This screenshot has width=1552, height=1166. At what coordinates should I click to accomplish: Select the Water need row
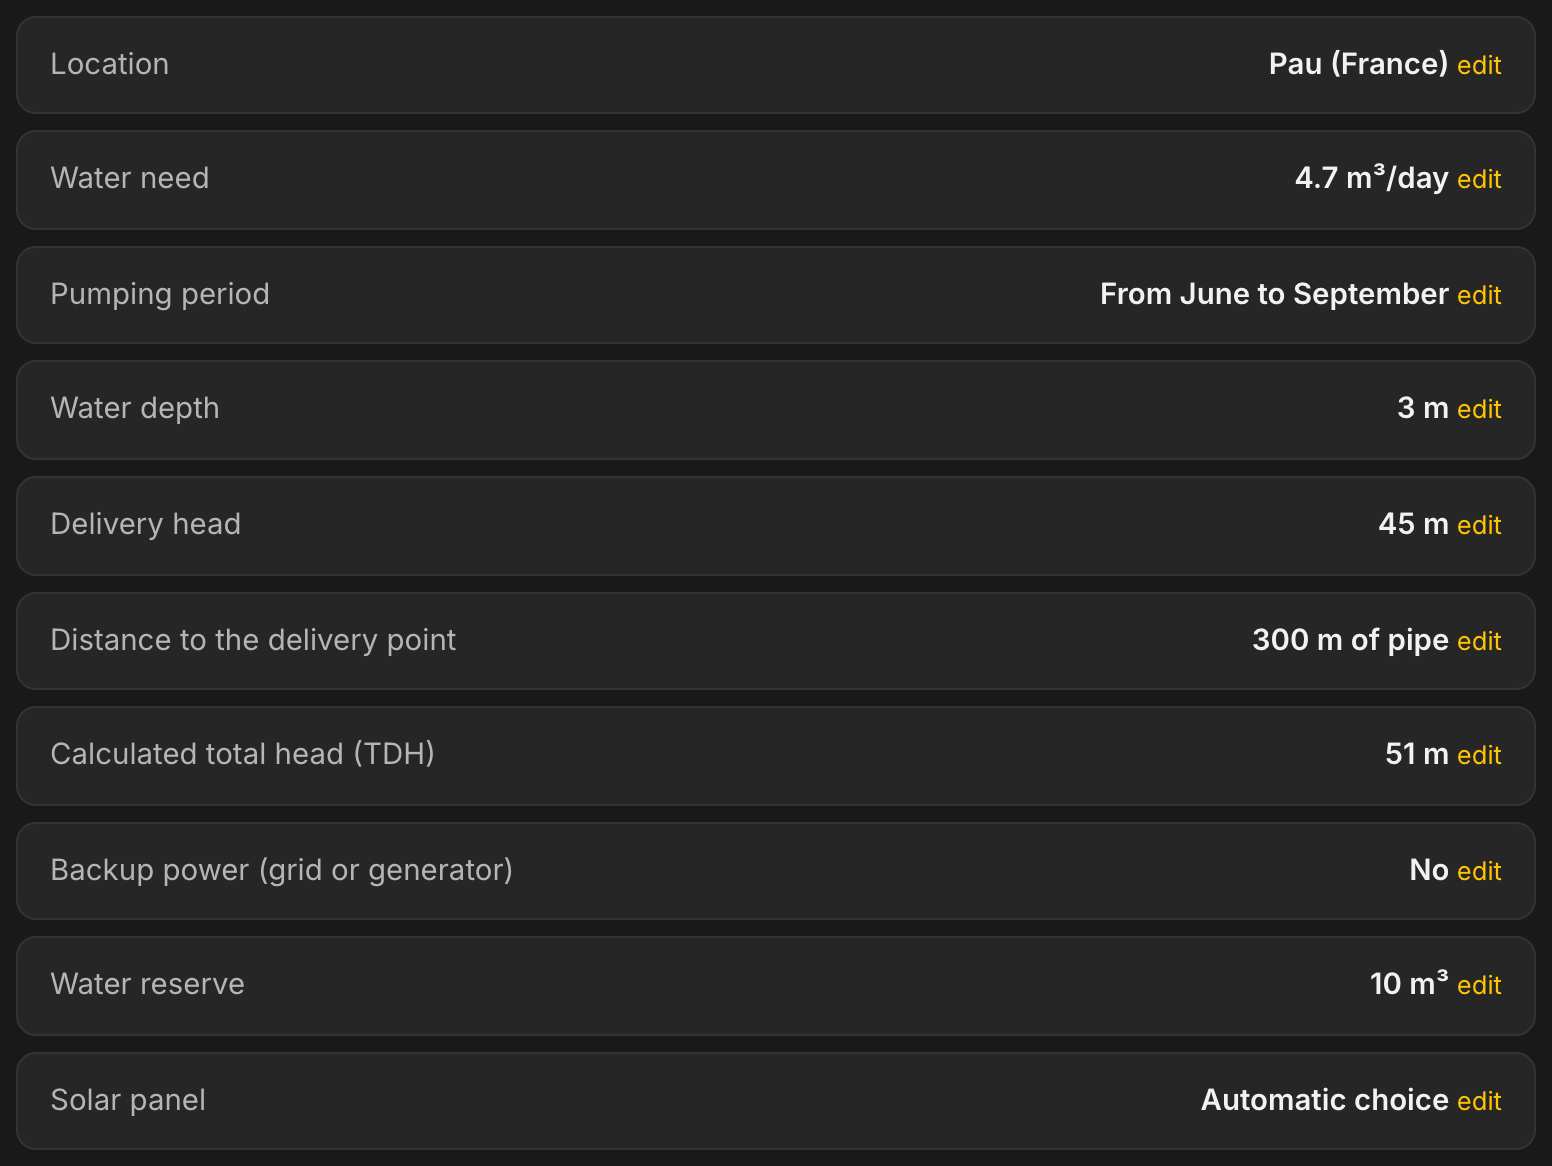pos(776,179)
